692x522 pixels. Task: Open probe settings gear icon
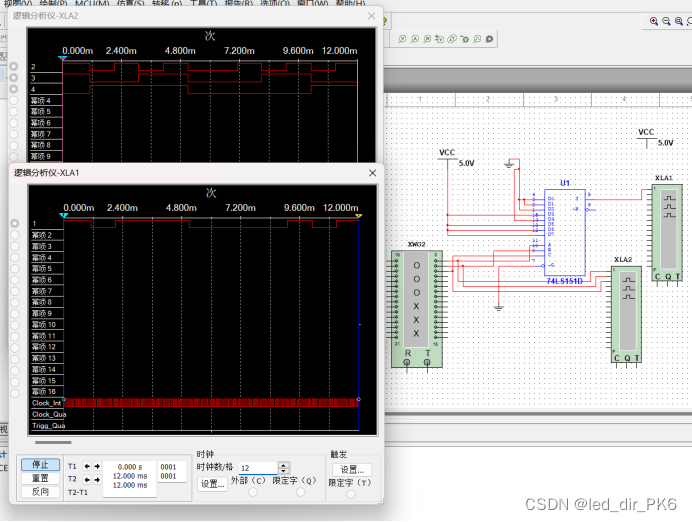pos(489,39)
